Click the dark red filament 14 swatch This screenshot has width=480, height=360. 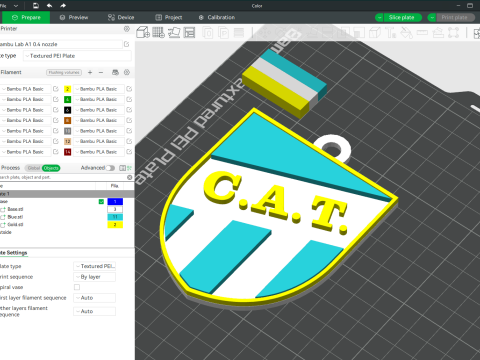pyautogui.click(x=68, y=152)
